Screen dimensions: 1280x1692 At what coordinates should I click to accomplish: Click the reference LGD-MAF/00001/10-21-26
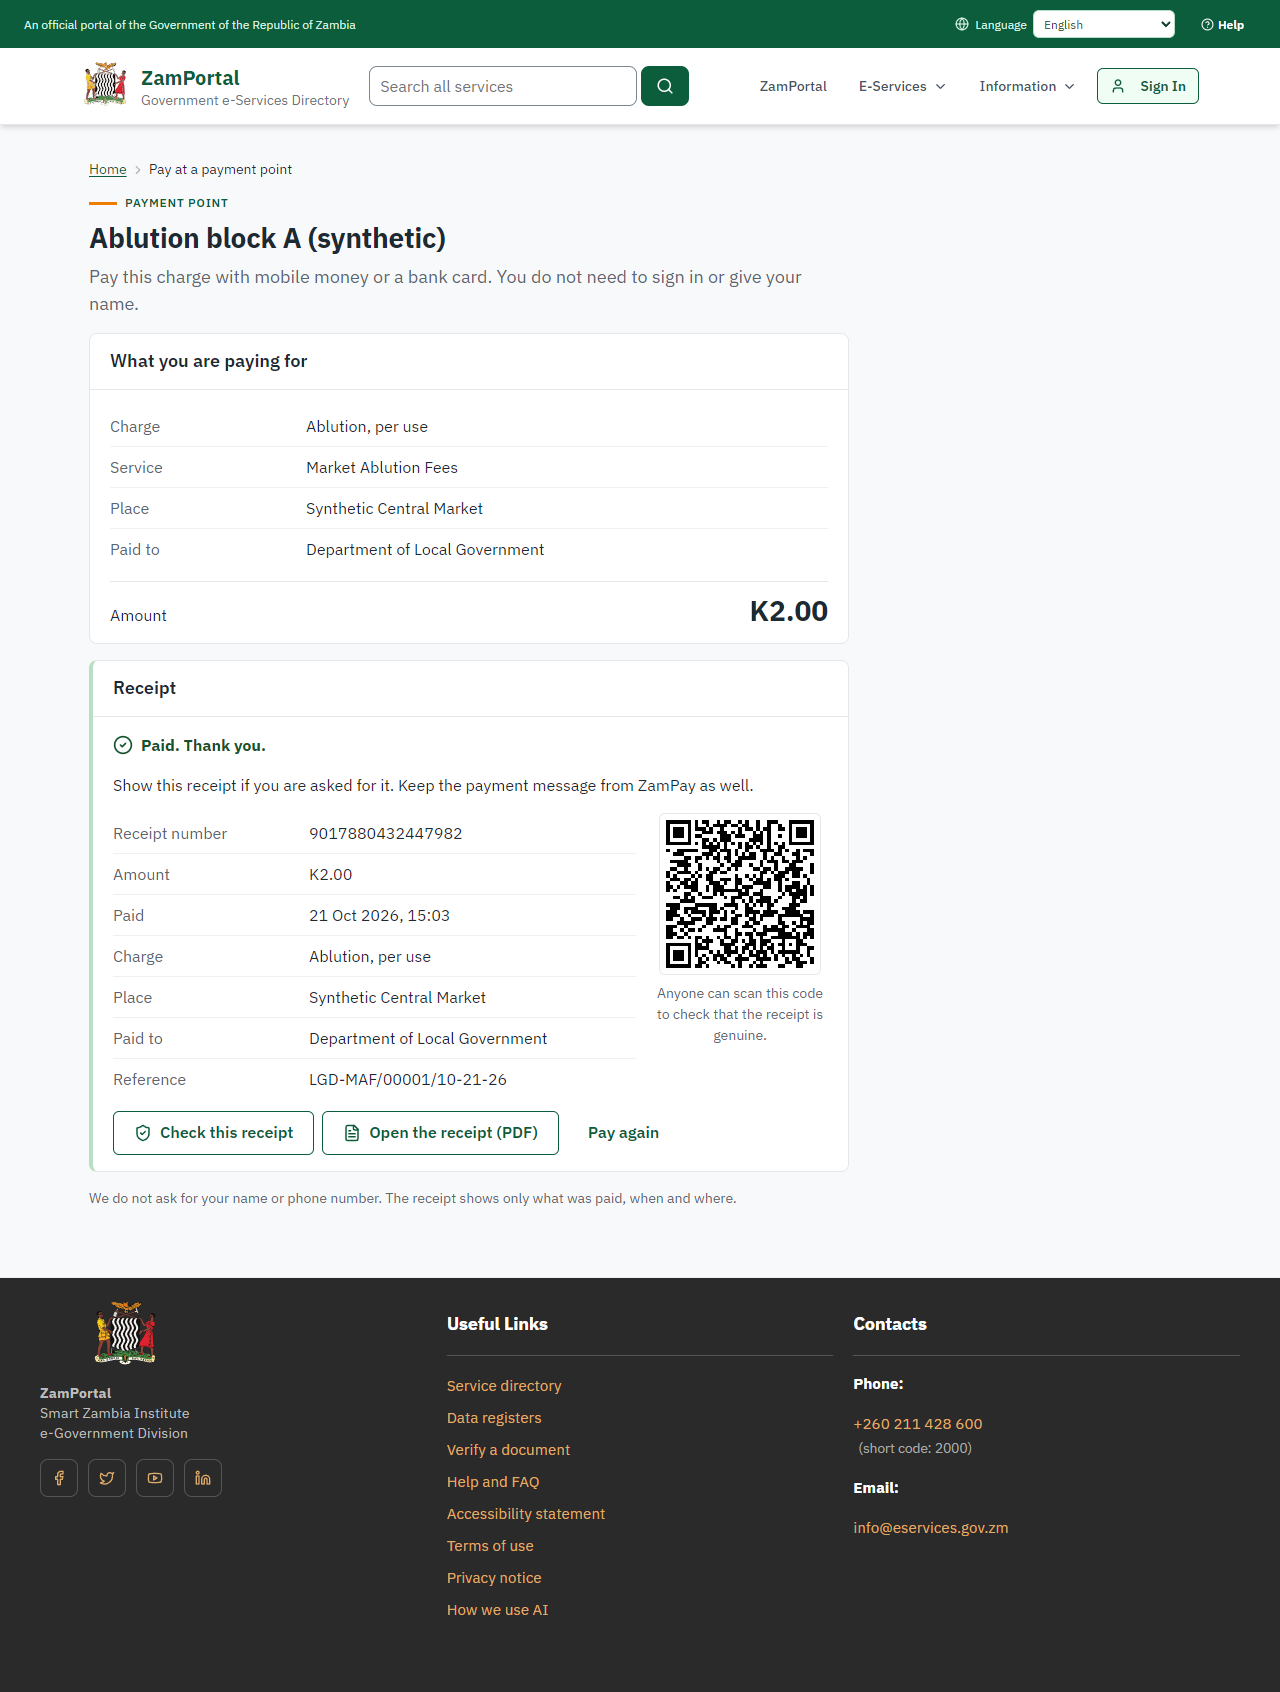click(408, 1080)
